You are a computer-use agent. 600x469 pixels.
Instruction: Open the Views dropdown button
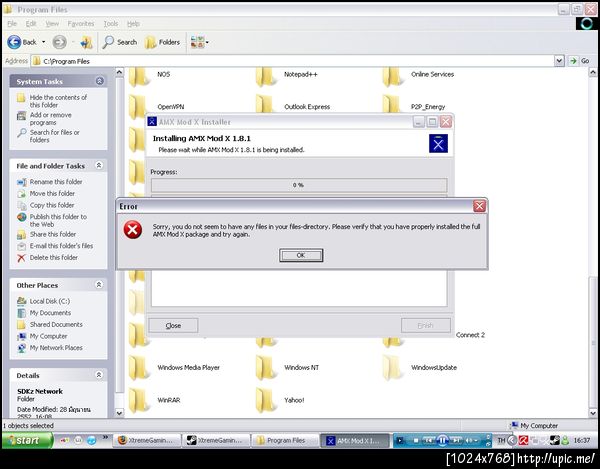click(x=199, y=42)
